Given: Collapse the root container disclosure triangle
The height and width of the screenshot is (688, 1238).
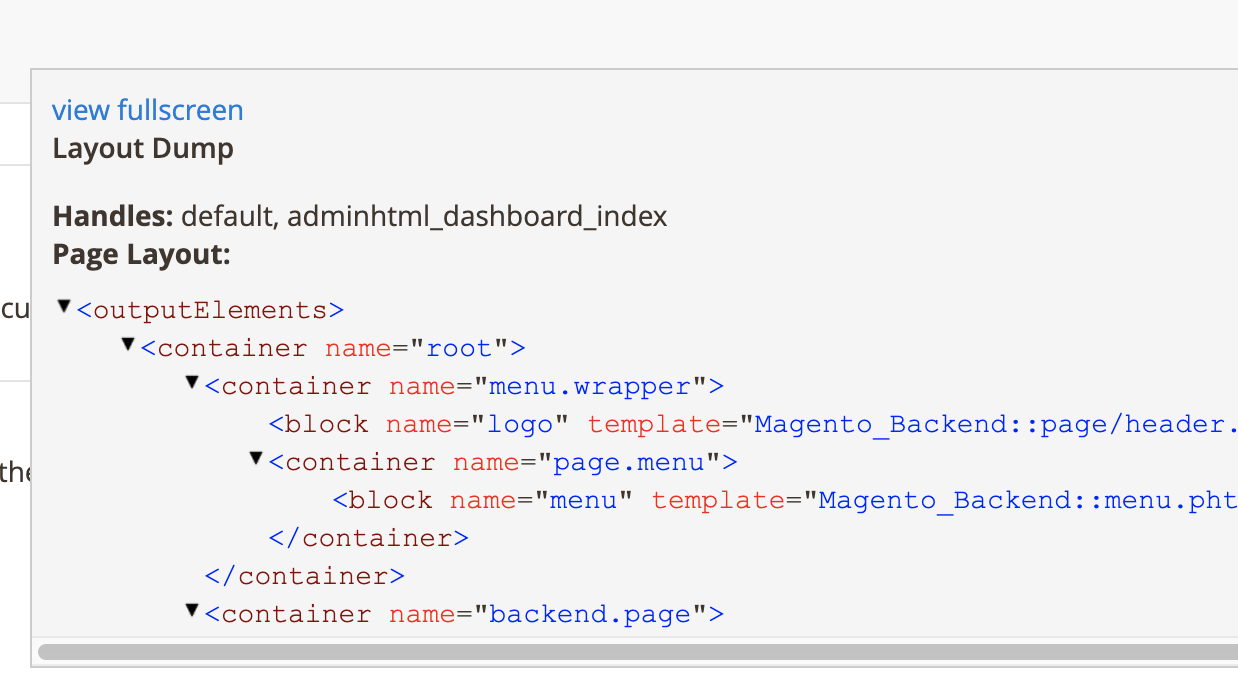Looking at the screenshot, I should (x=128, y=345).
